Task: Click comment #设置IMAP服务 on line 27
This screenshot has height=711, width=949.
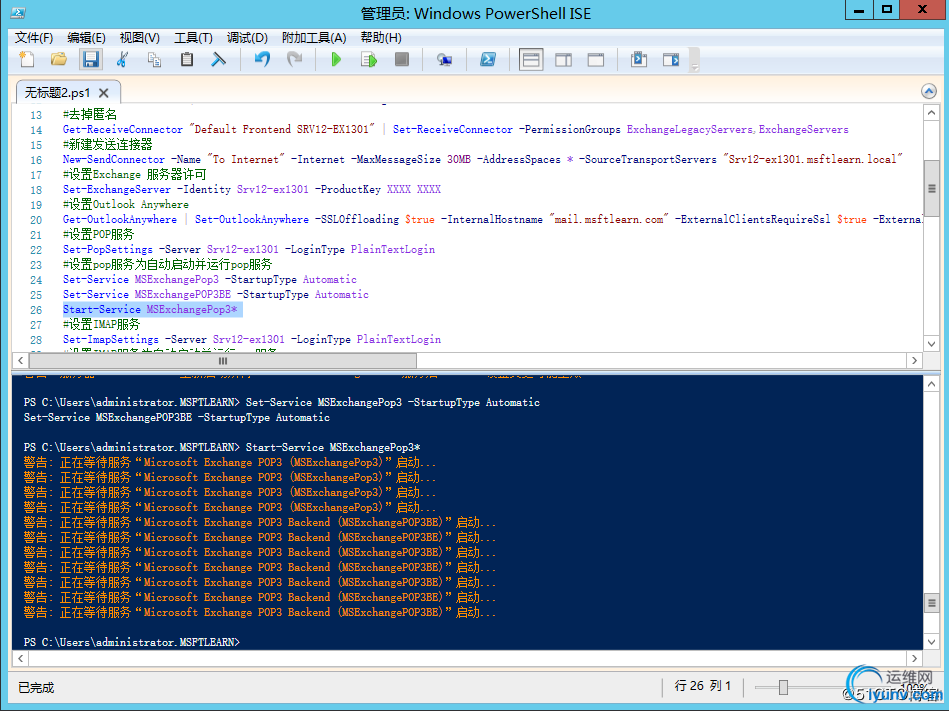Action: click(101, 324)
